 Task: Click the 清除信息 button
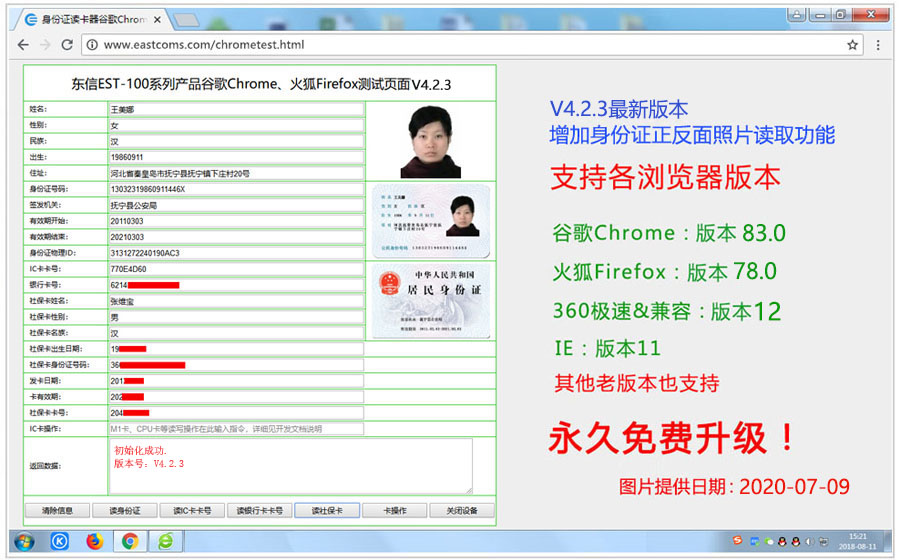[x=57, y=511]
